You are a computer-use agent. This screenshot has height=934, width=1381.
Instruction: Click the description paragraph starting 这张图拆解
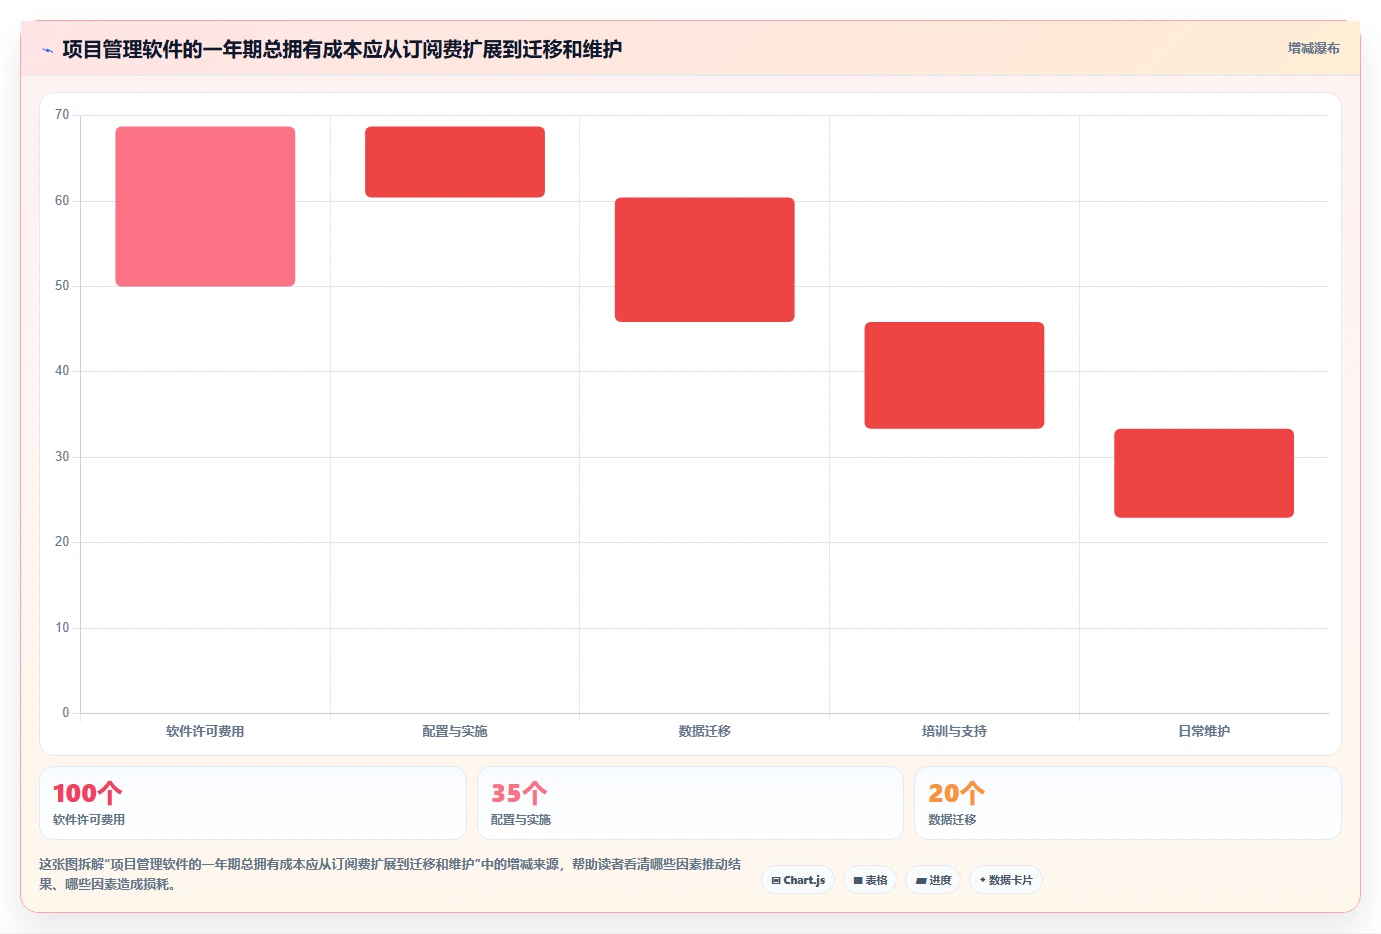pyautogui.click(x=390, y=874)
